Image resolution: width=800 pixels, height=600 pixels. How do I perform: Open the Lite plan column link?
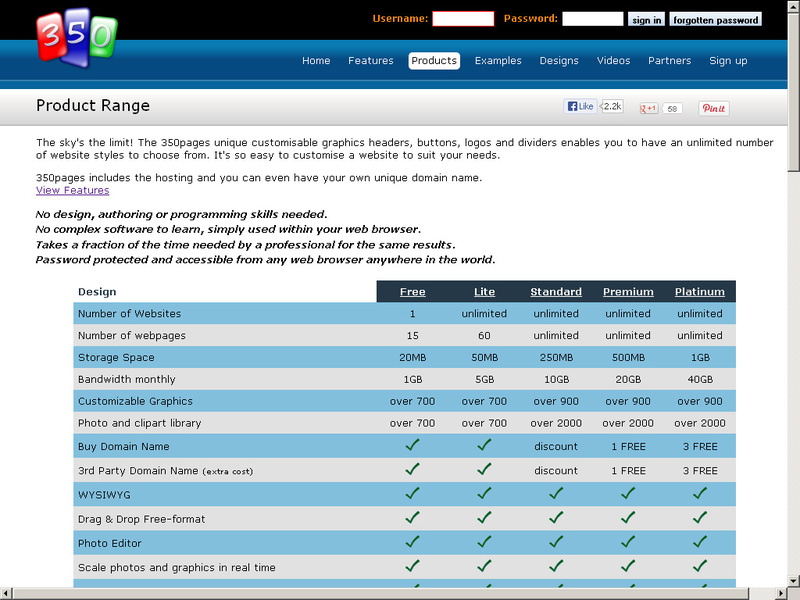pyautogui.click(x=484, y=292)
